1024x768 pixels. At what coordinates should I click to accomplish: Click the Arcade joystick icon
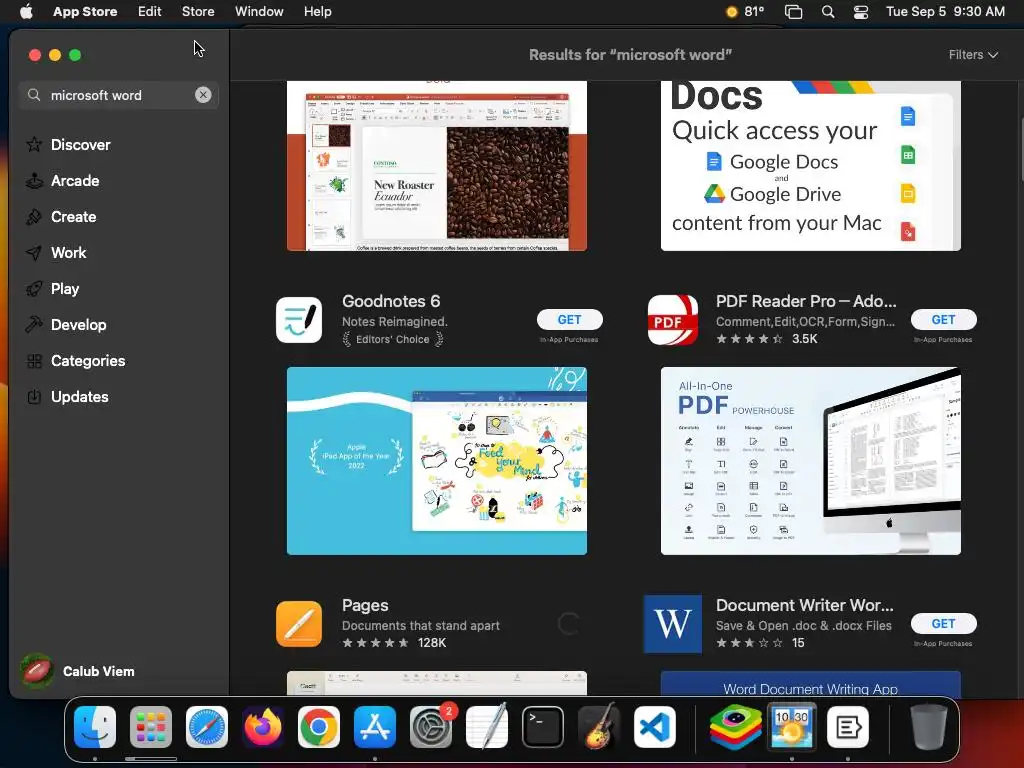34,181
